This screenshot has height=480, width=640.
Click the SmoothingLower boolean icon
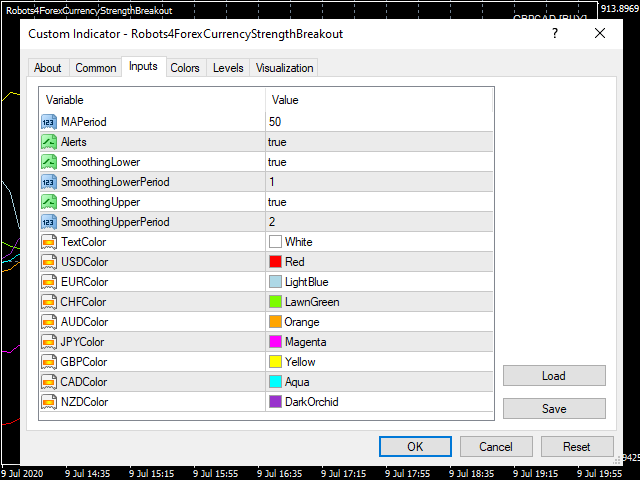(x=48, y=162)
